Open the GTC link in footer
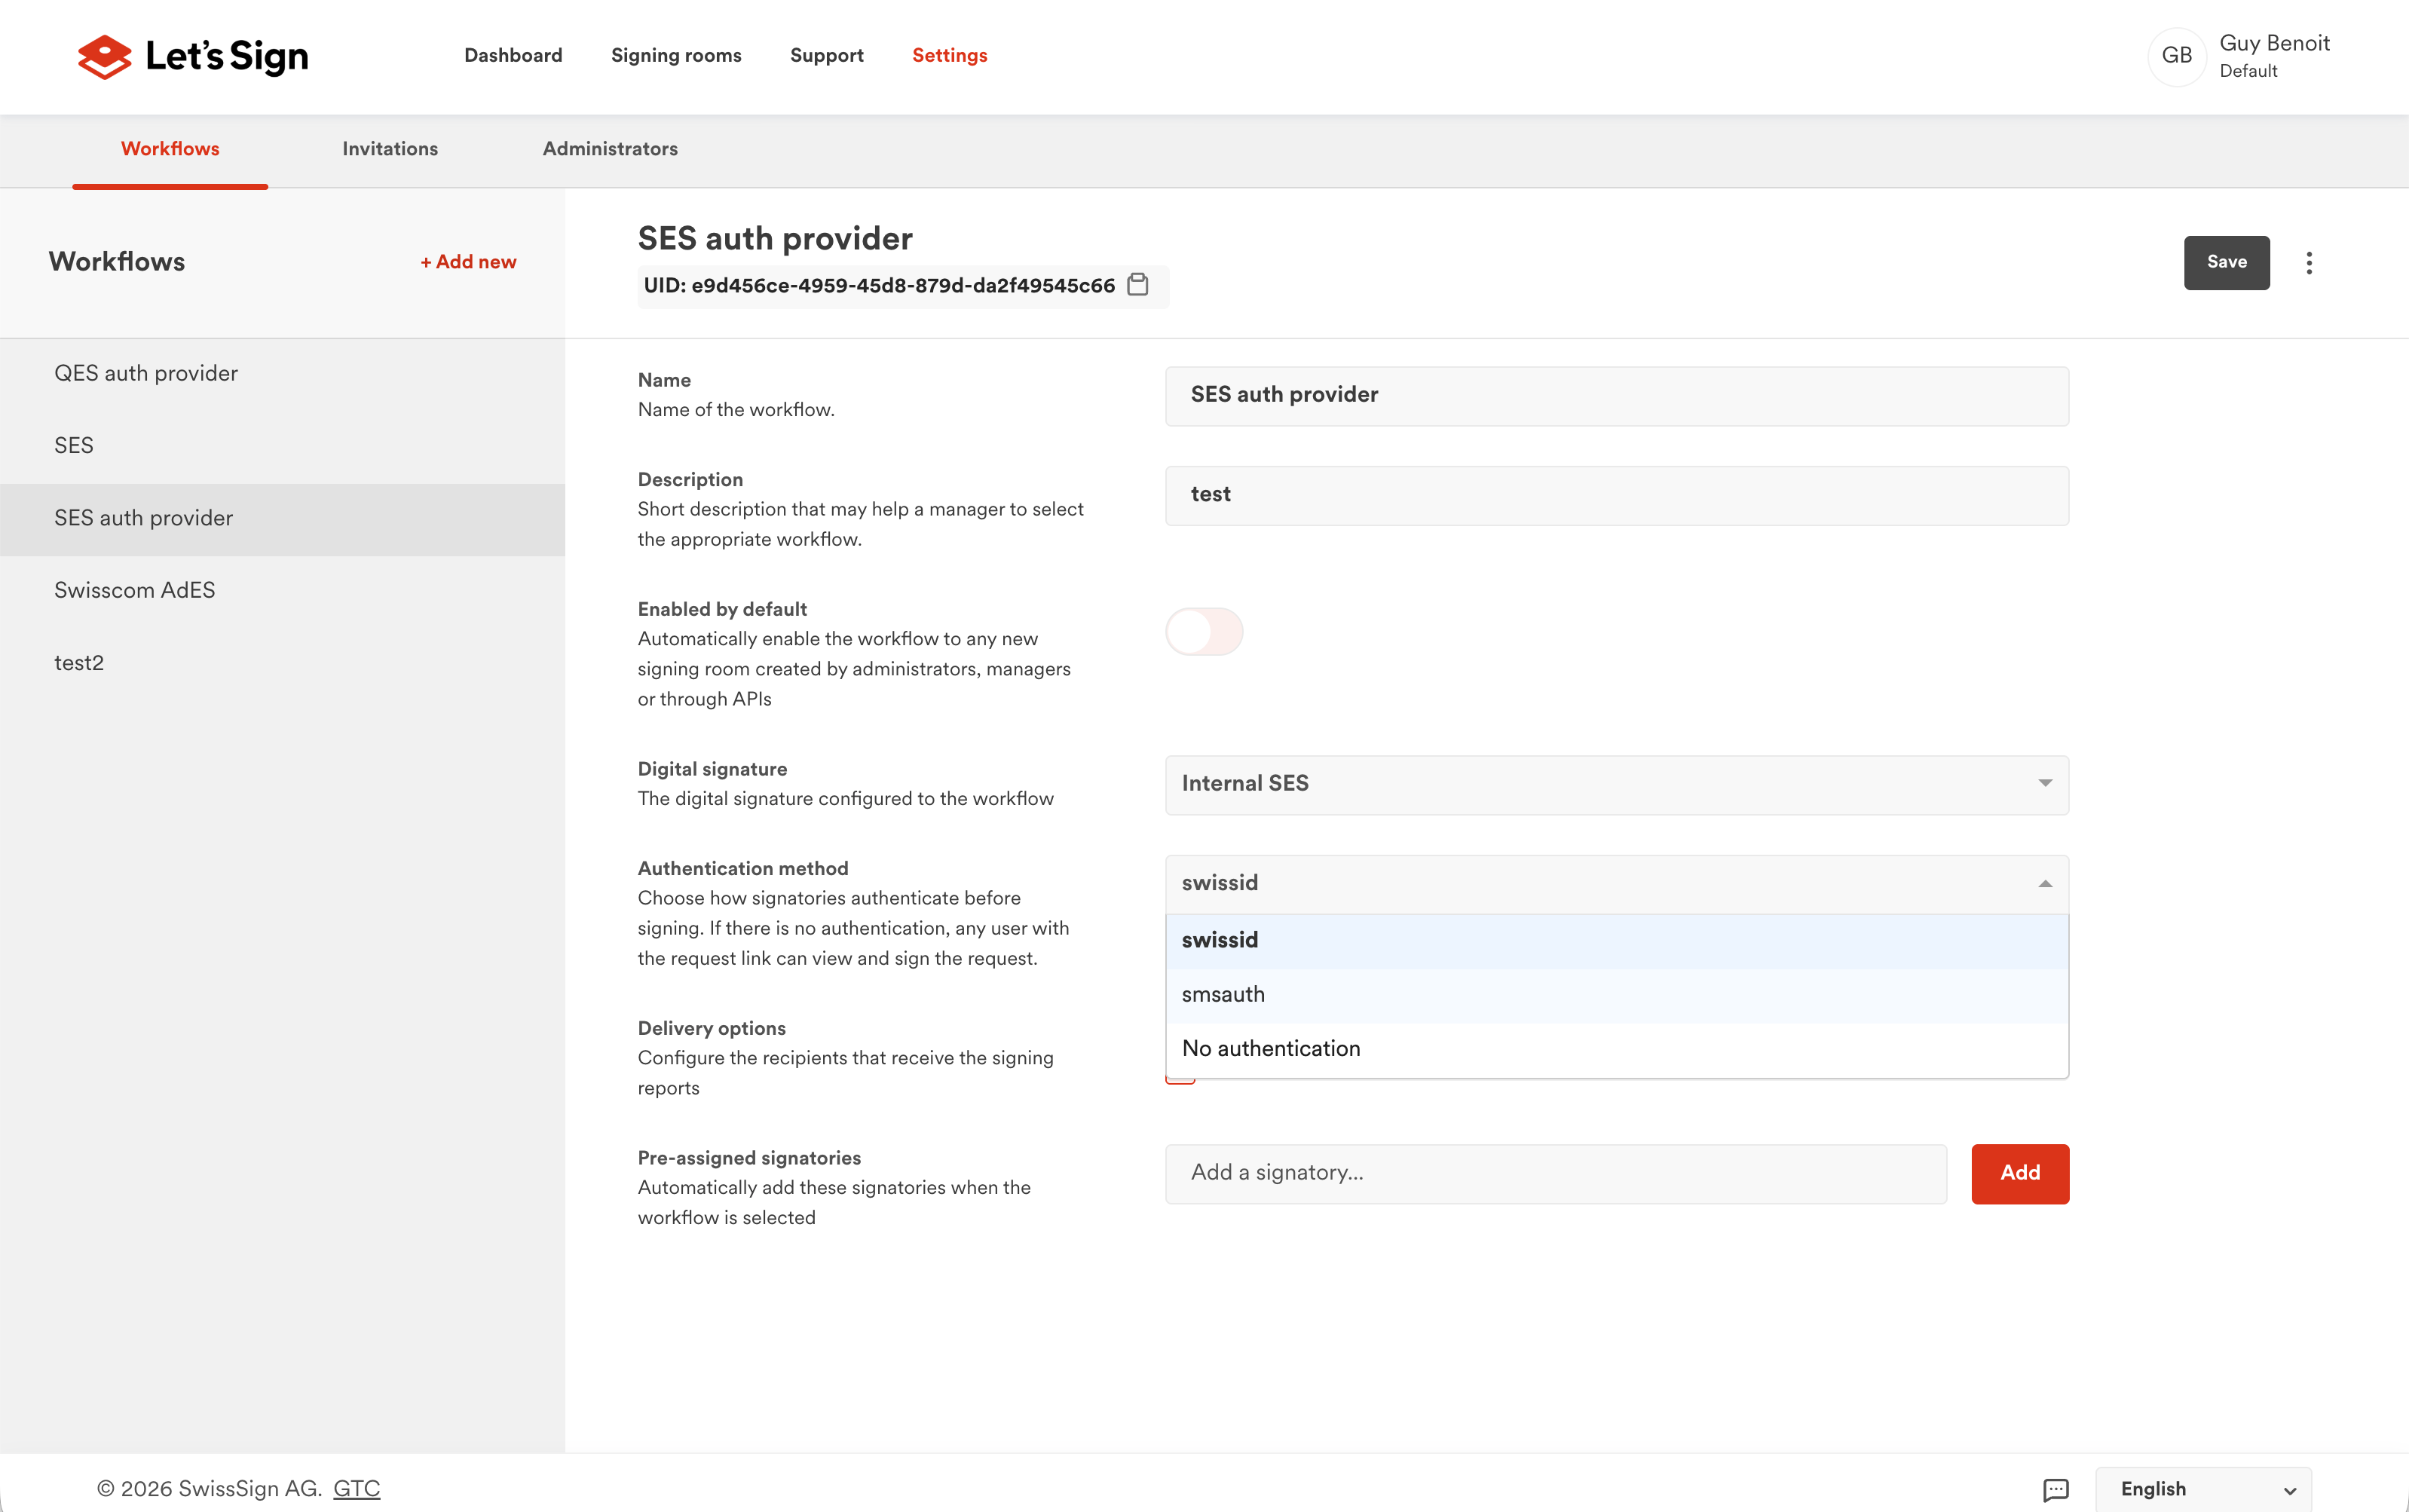 pyautogui.click(x=356, y=1489)
